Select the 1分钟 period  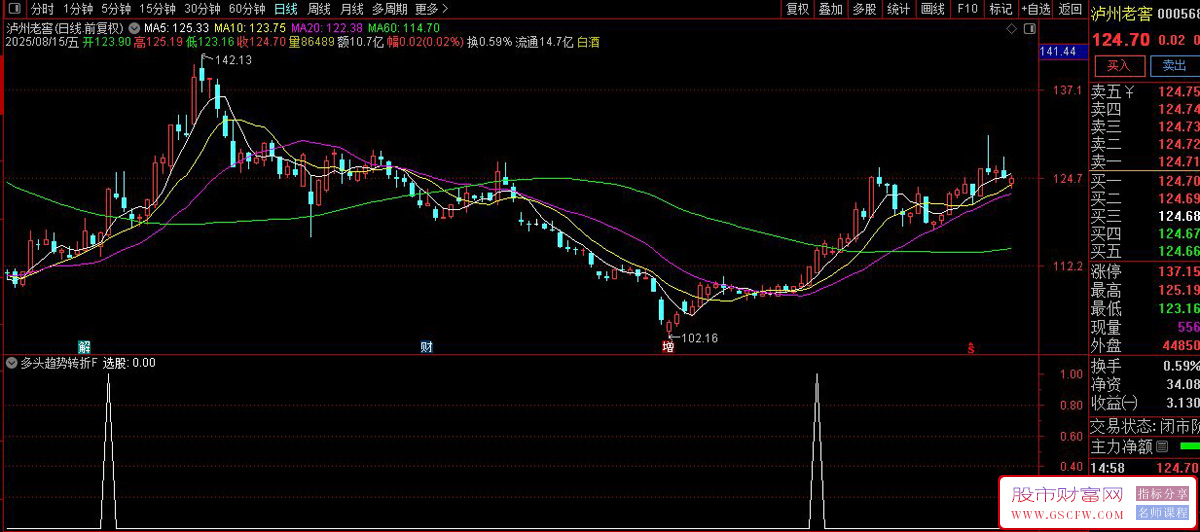coord(77,9)
